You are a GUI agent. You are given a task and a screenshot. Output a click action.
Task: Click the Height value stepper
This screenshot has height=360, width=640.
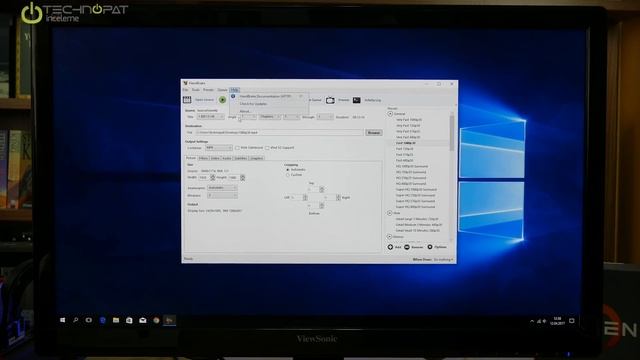(242, 178)
